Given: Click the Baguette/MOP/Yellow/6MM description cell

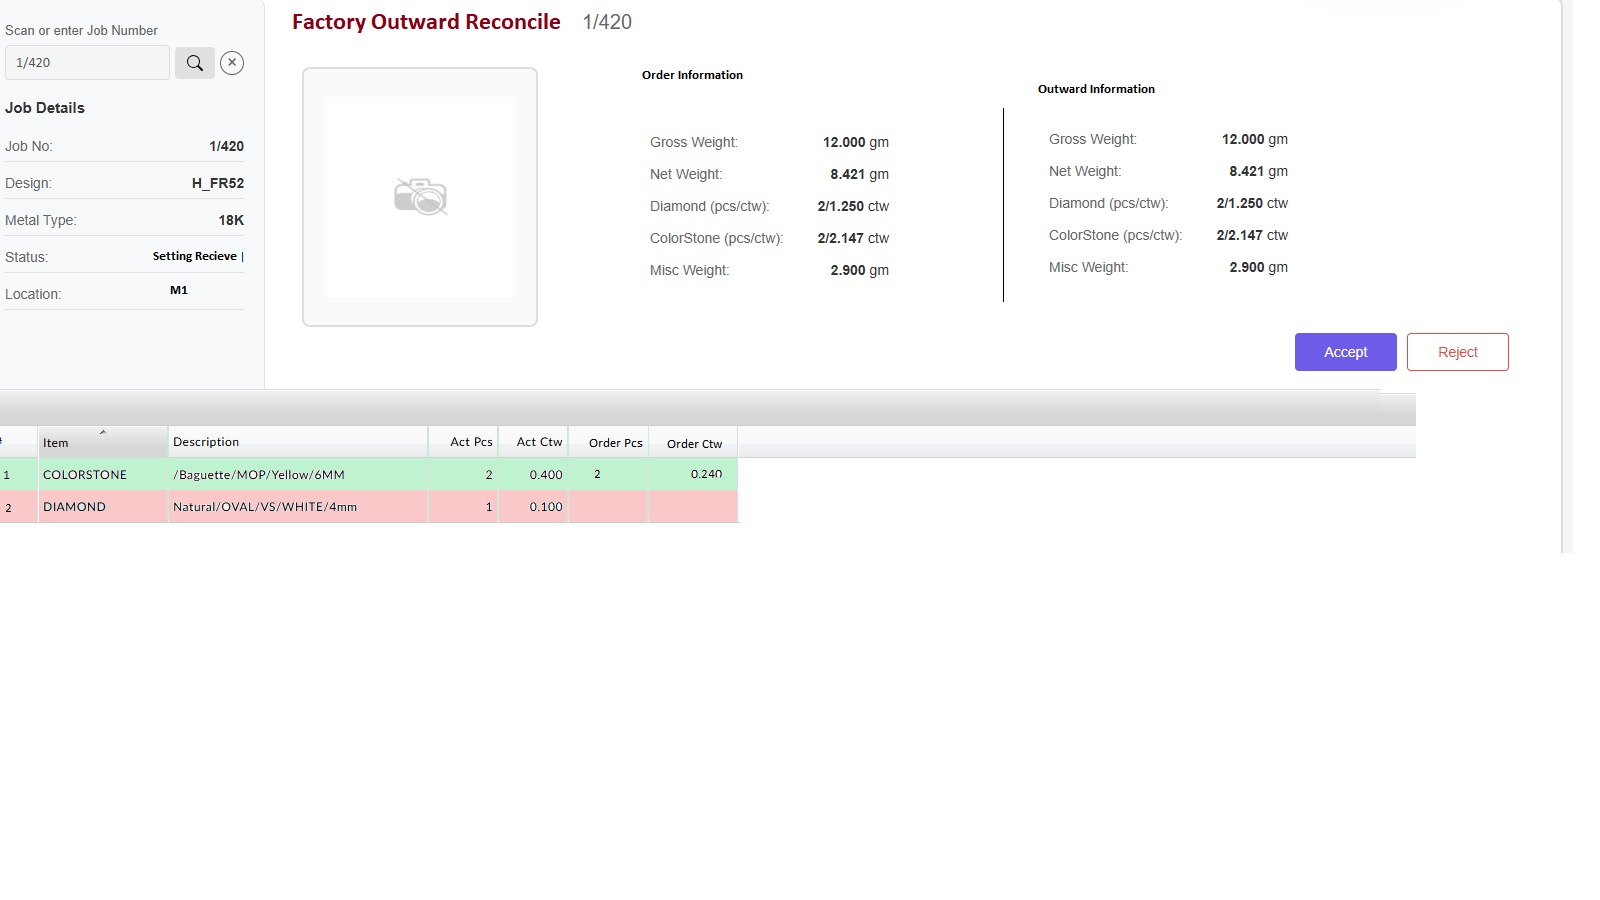Looking at the screenshot, I should click(x=297, y=475).
